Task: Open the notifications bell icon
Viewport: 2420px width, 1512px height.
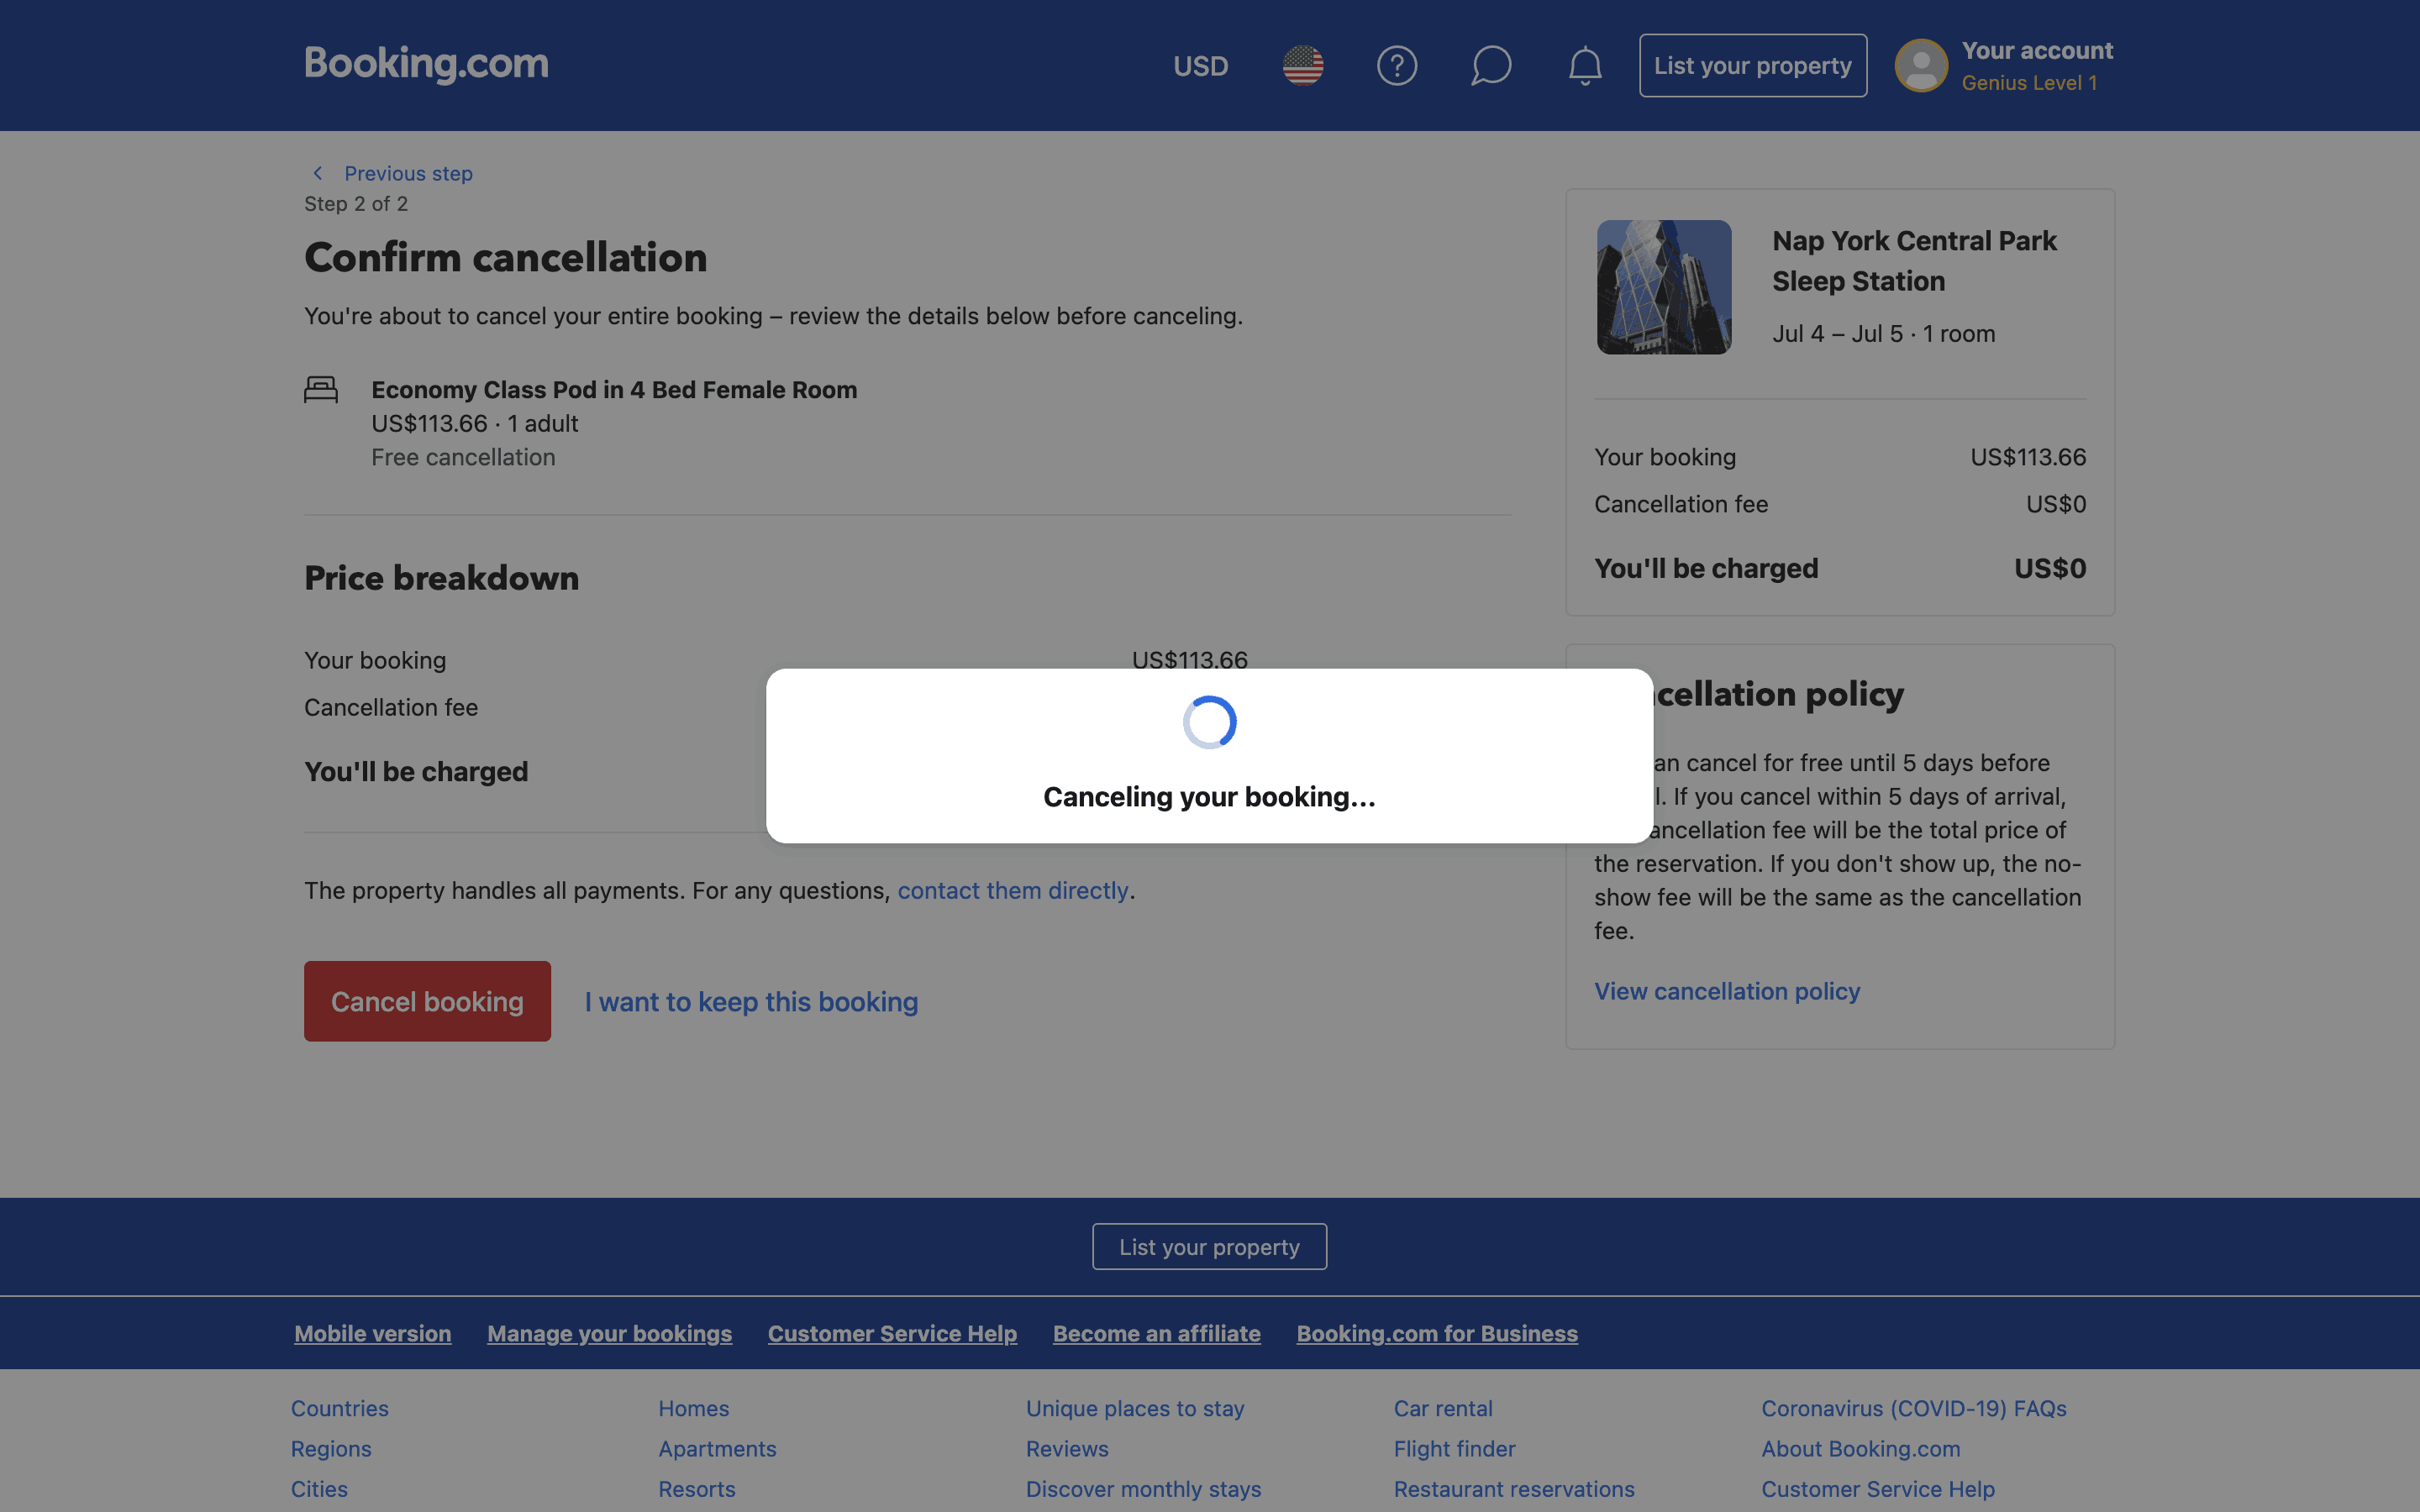Action: point(1584,66)
